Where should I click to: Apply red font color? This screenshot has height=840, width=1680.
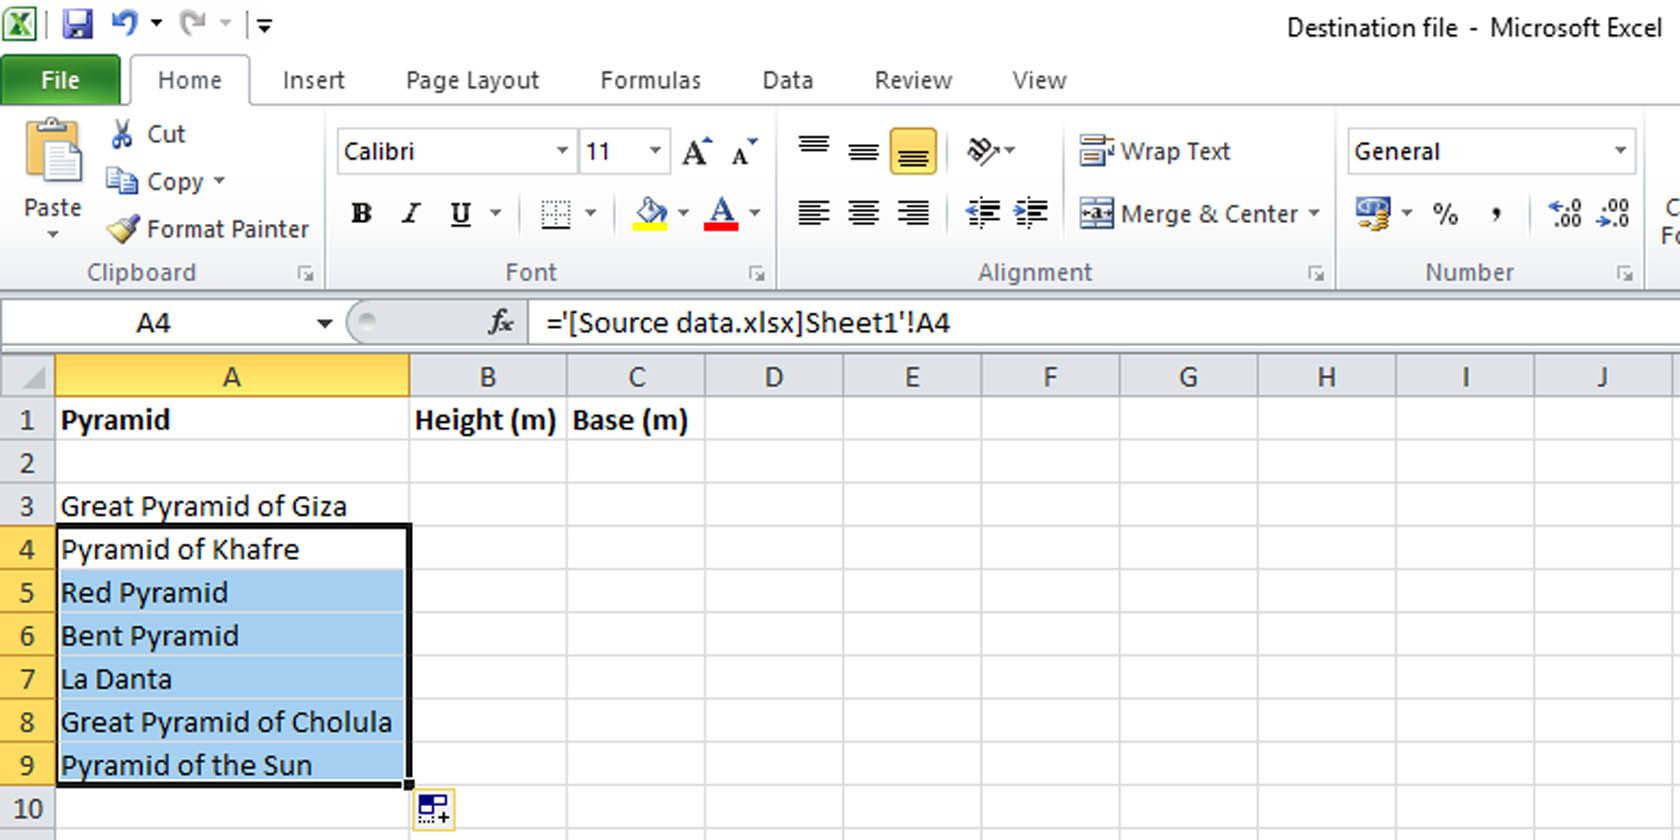(x=721, y=213)
